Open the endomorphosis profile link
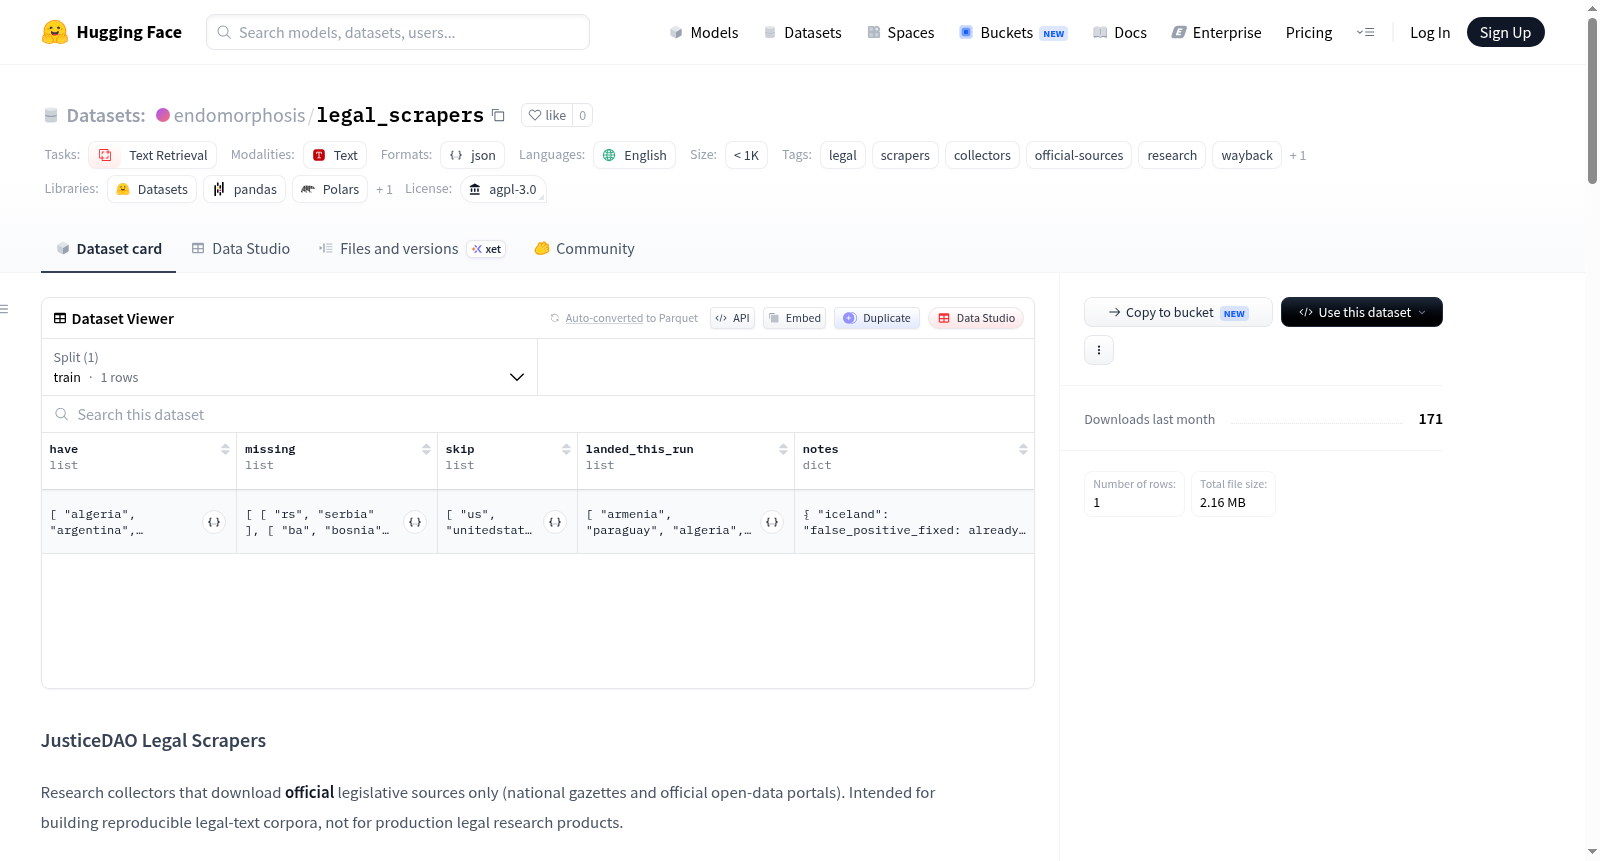The height and width of the screenshot is (861, 1600). 239,115
